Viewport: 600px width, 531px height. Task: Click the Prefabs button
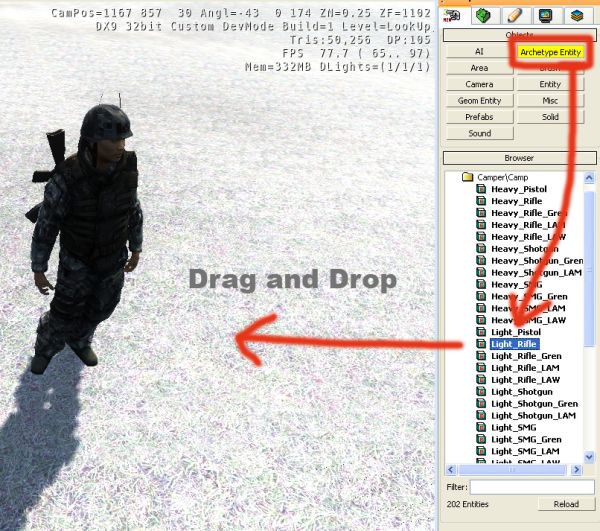pos(479,117)
